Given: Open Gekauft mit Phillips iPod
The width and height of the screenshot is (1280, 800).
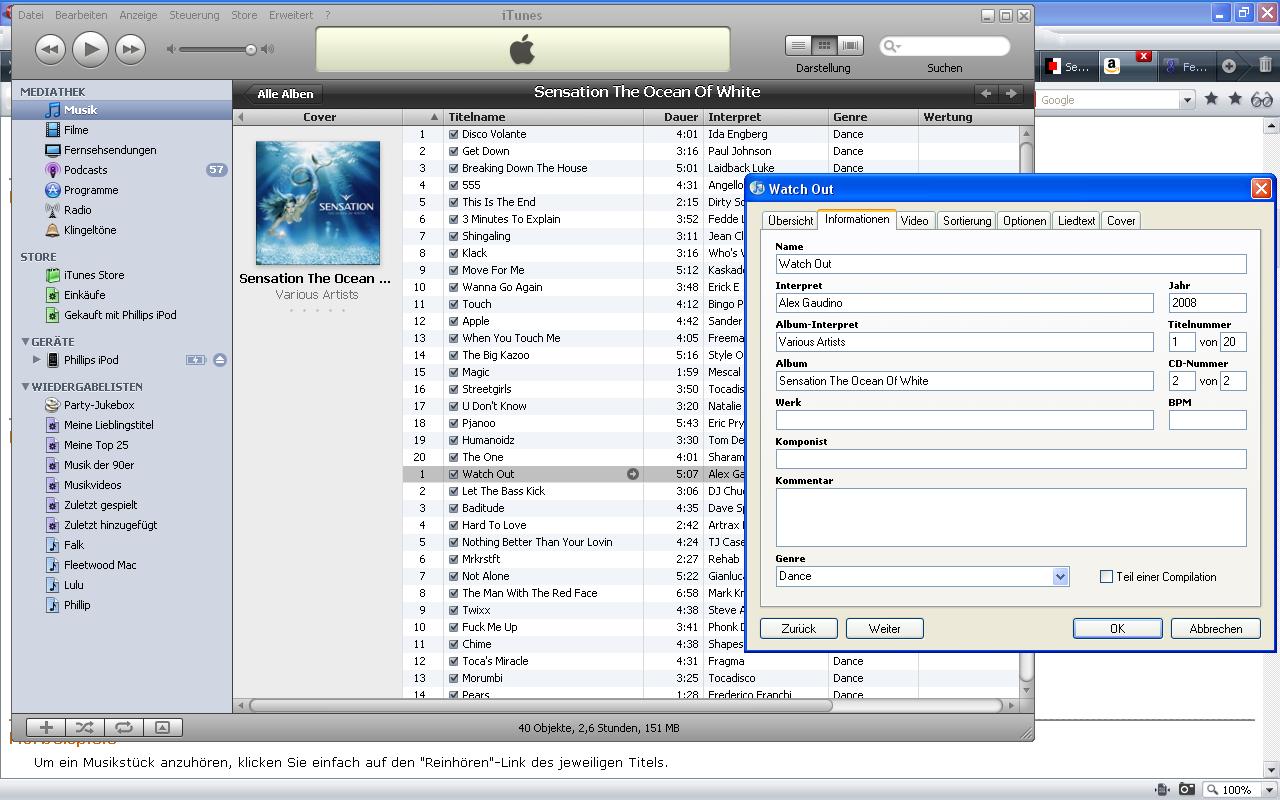Looking at the screenshot, I should click(x=122, y=315).
